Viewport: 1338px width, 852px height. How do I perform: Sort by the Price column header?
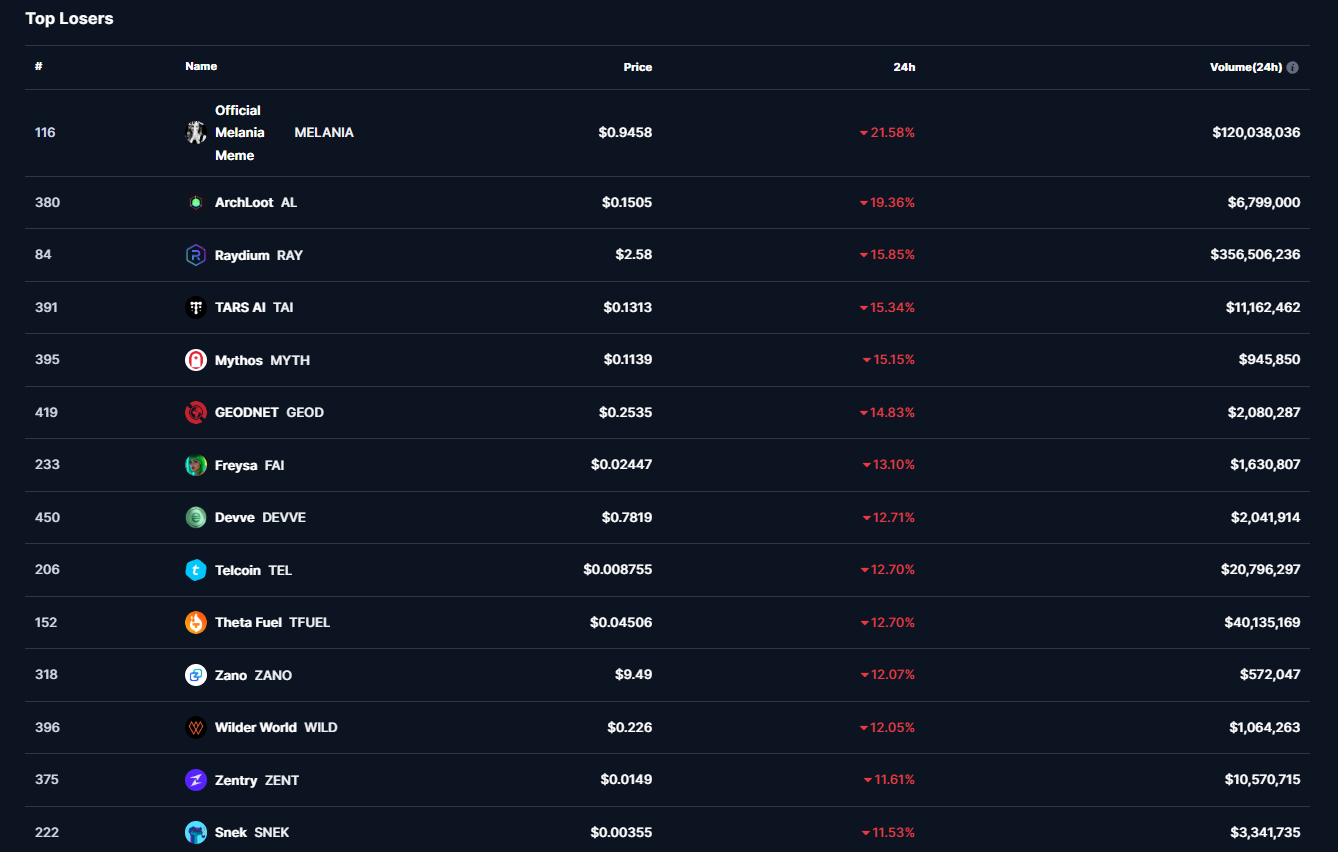[x=637, y=67]
